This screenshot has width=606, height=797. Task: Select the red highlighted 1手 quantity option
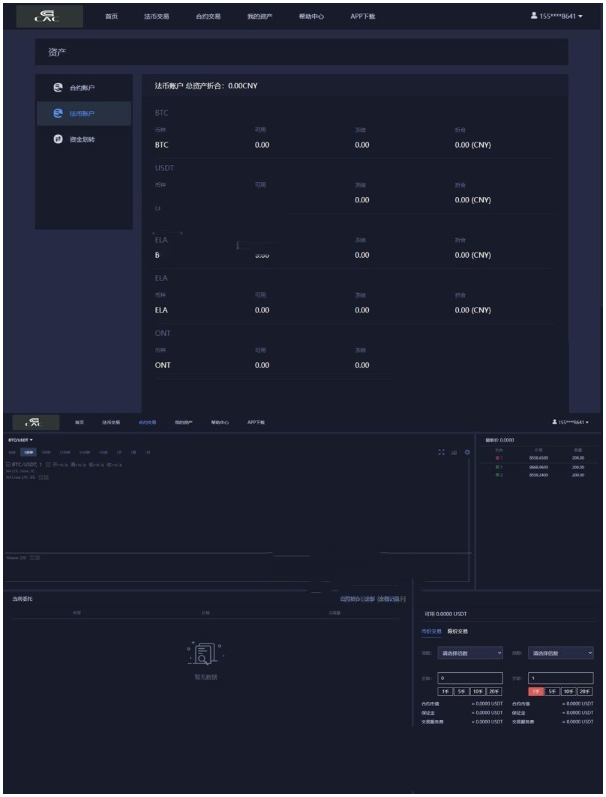pyautogui.click(x=536, y=691)
